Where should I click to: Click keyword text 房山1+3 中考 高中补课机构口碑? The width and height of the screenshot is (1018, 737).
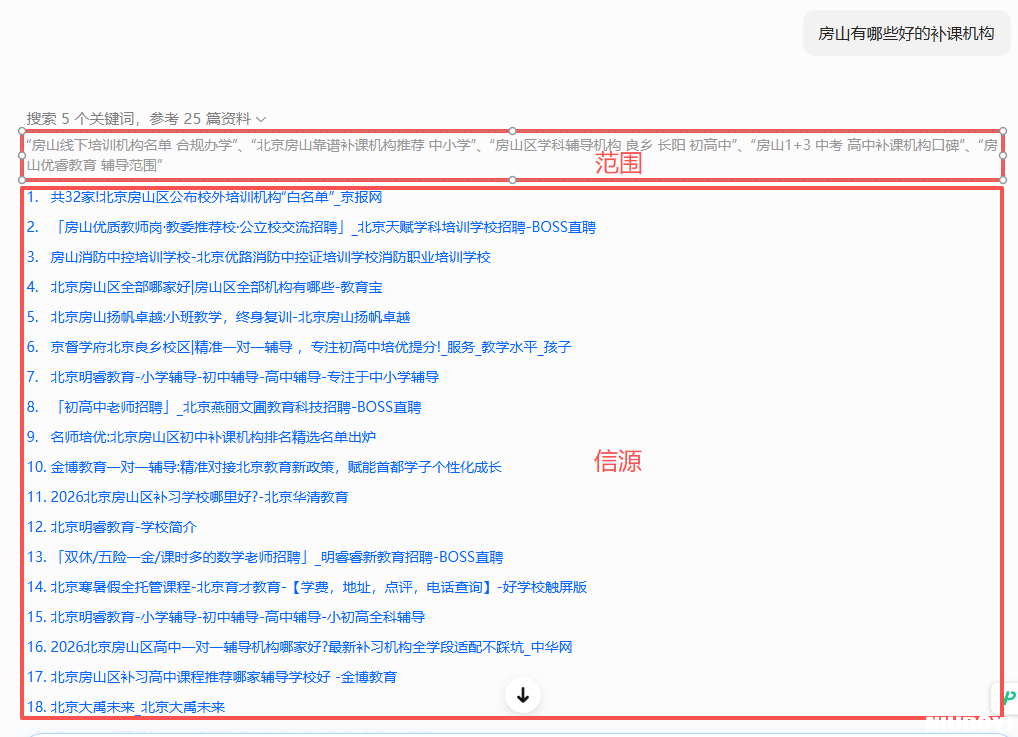858,145
